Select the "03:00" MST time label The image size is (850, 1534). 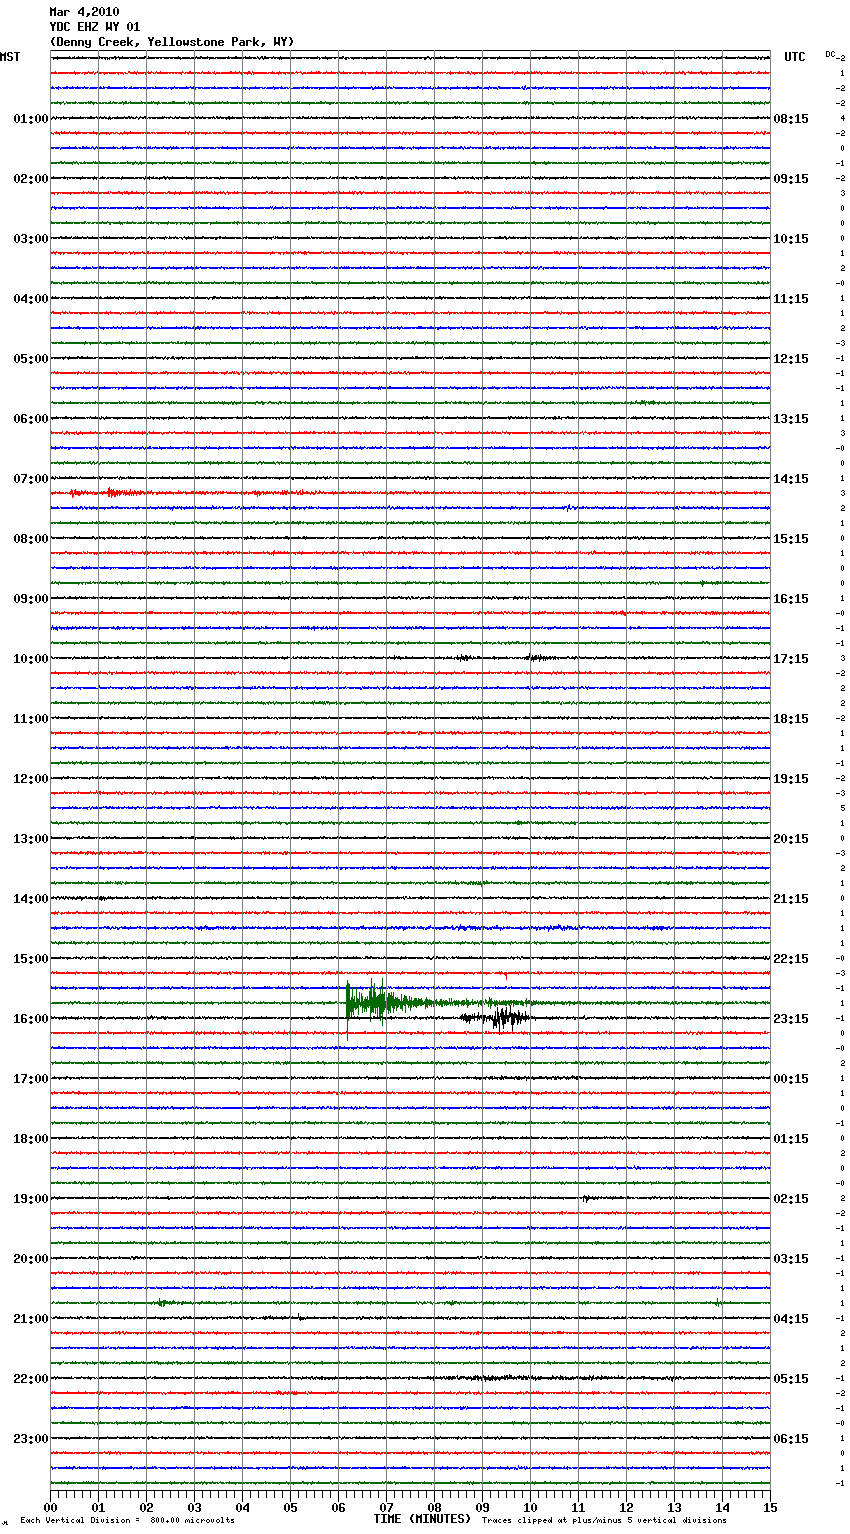tap(31, 239)
